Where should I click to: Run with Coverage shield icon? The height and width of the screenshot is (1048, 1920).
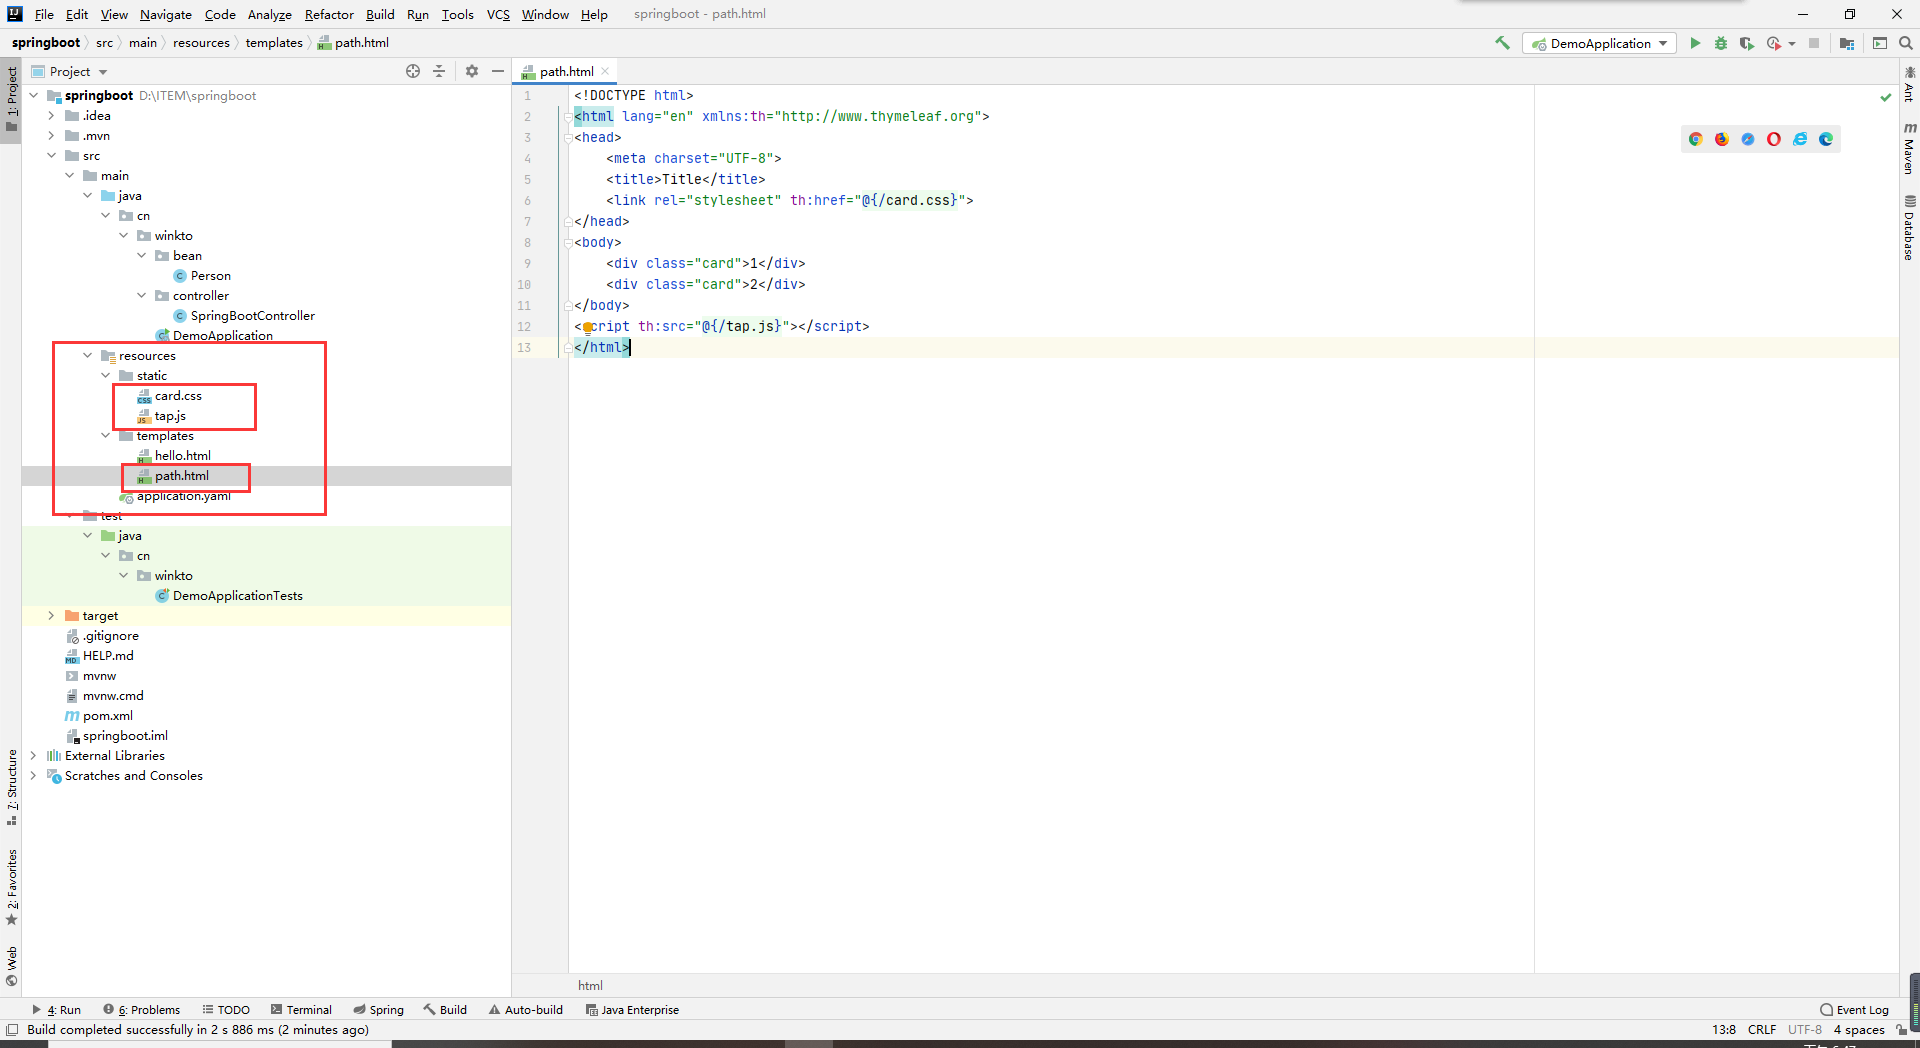pos(1746,43)
